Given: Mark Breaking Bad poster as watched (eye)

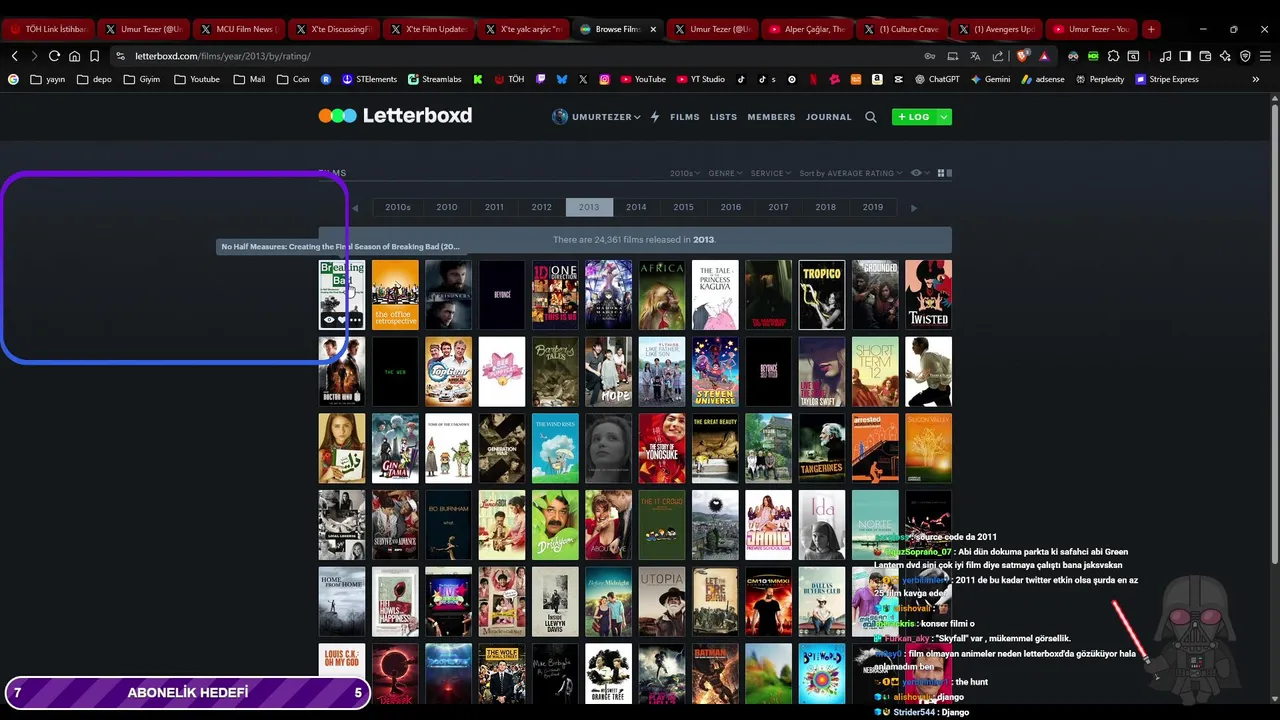Looking at the screenshot, I should click(328, 320).
